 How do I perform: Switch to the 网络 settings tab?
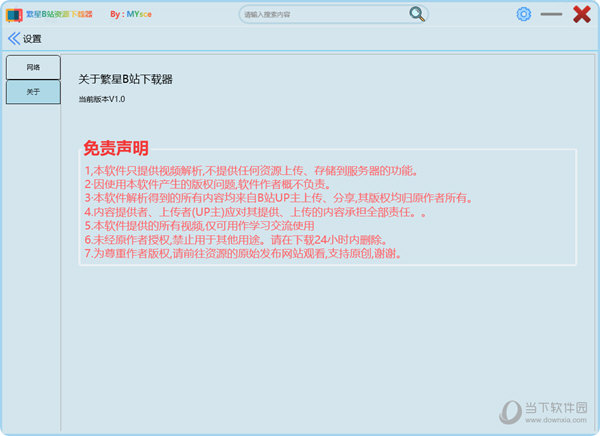pyautogui.click(x=33, y=67)
